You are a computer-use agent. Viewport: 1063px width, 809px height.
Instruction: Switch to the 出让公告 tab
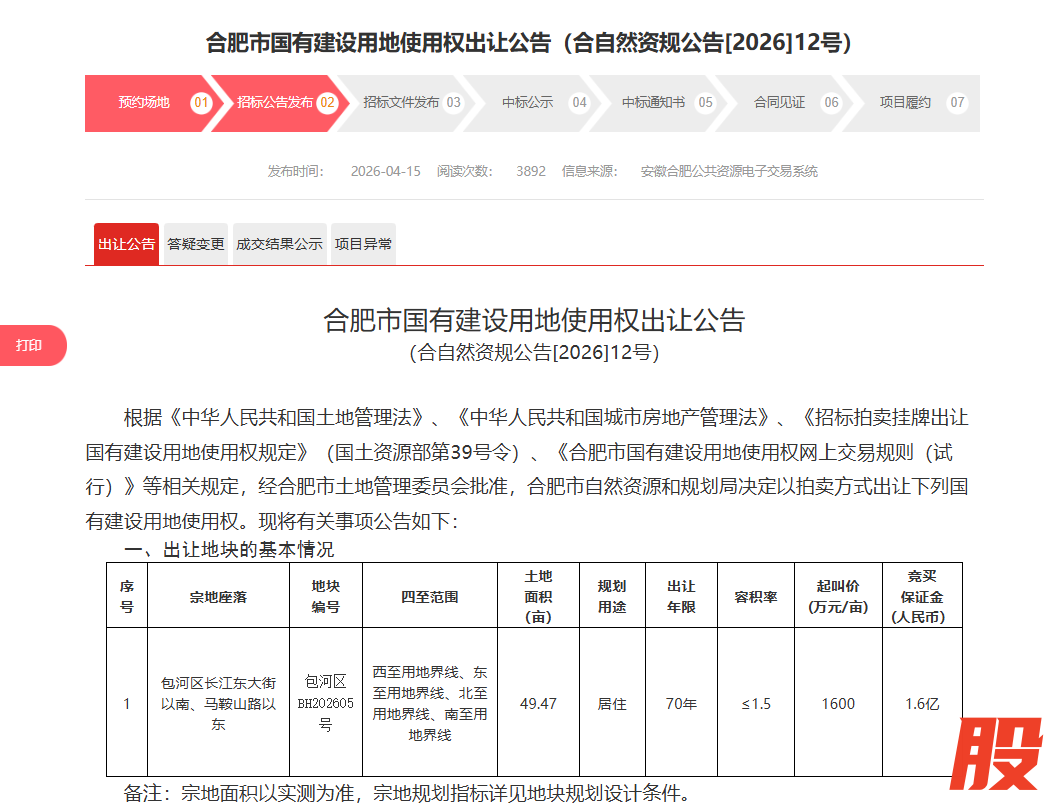pyautogui.click(x=127, y=244)
